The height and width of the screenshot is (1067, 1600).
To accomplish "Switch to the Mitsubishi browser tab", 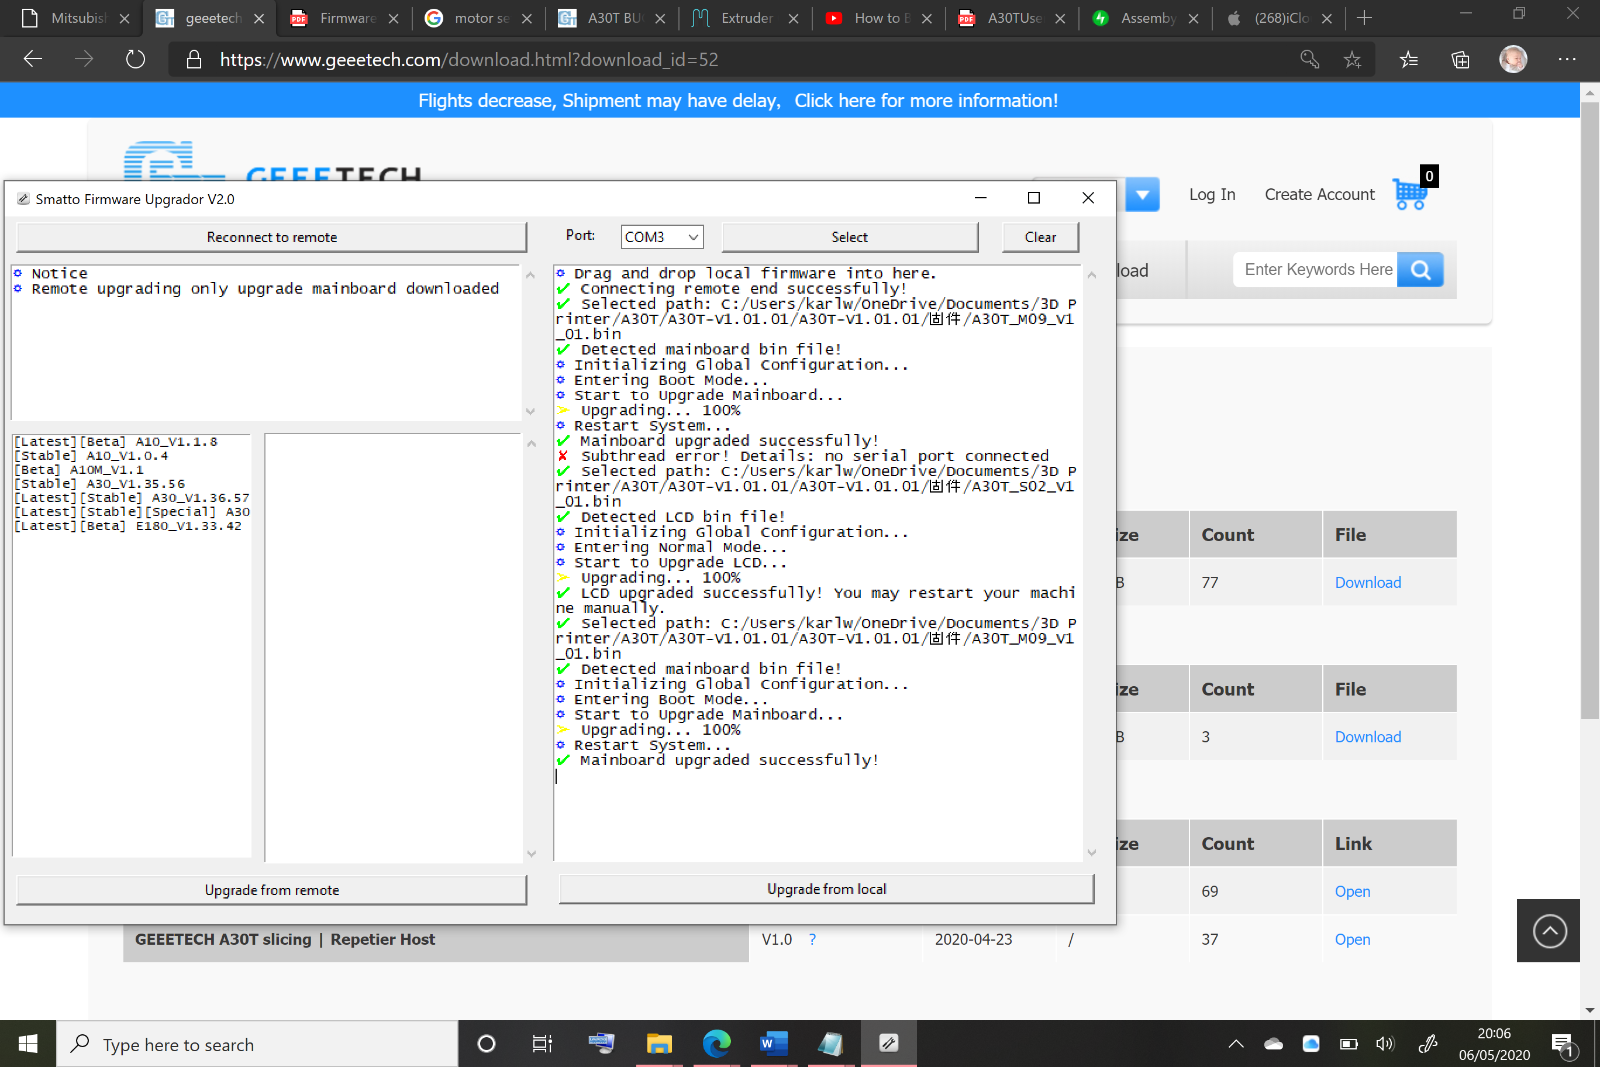I will point(77,18).
